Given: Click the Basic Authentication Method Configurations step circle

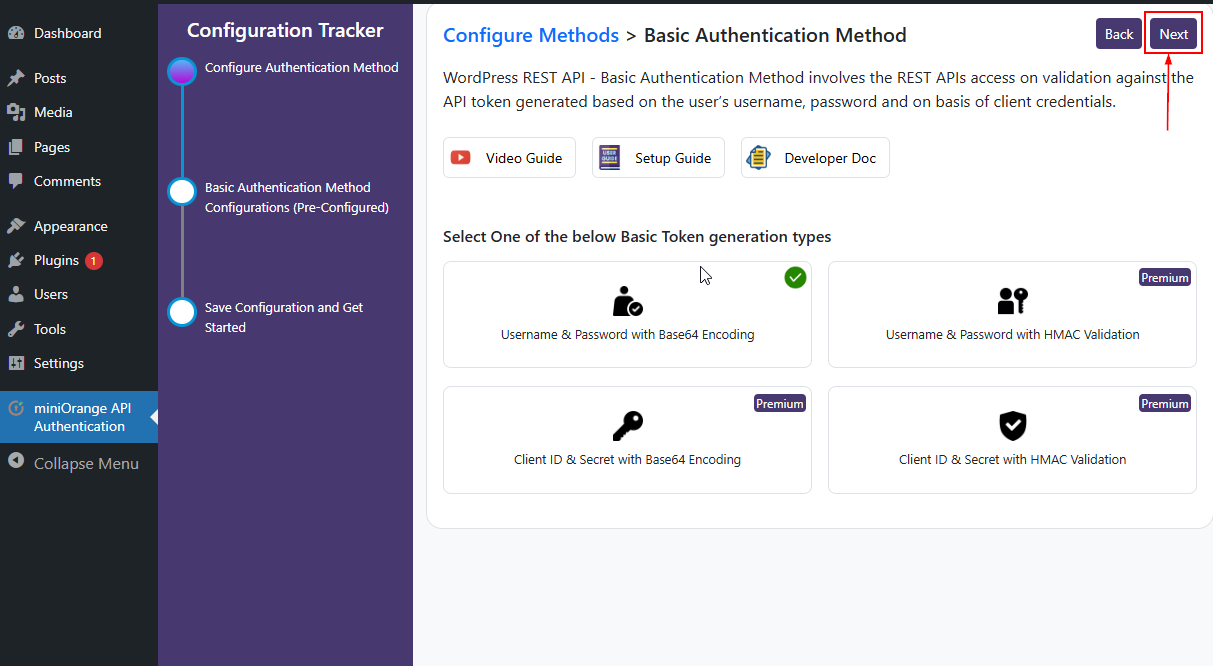Looking at the screenshot, I should 182,192.
